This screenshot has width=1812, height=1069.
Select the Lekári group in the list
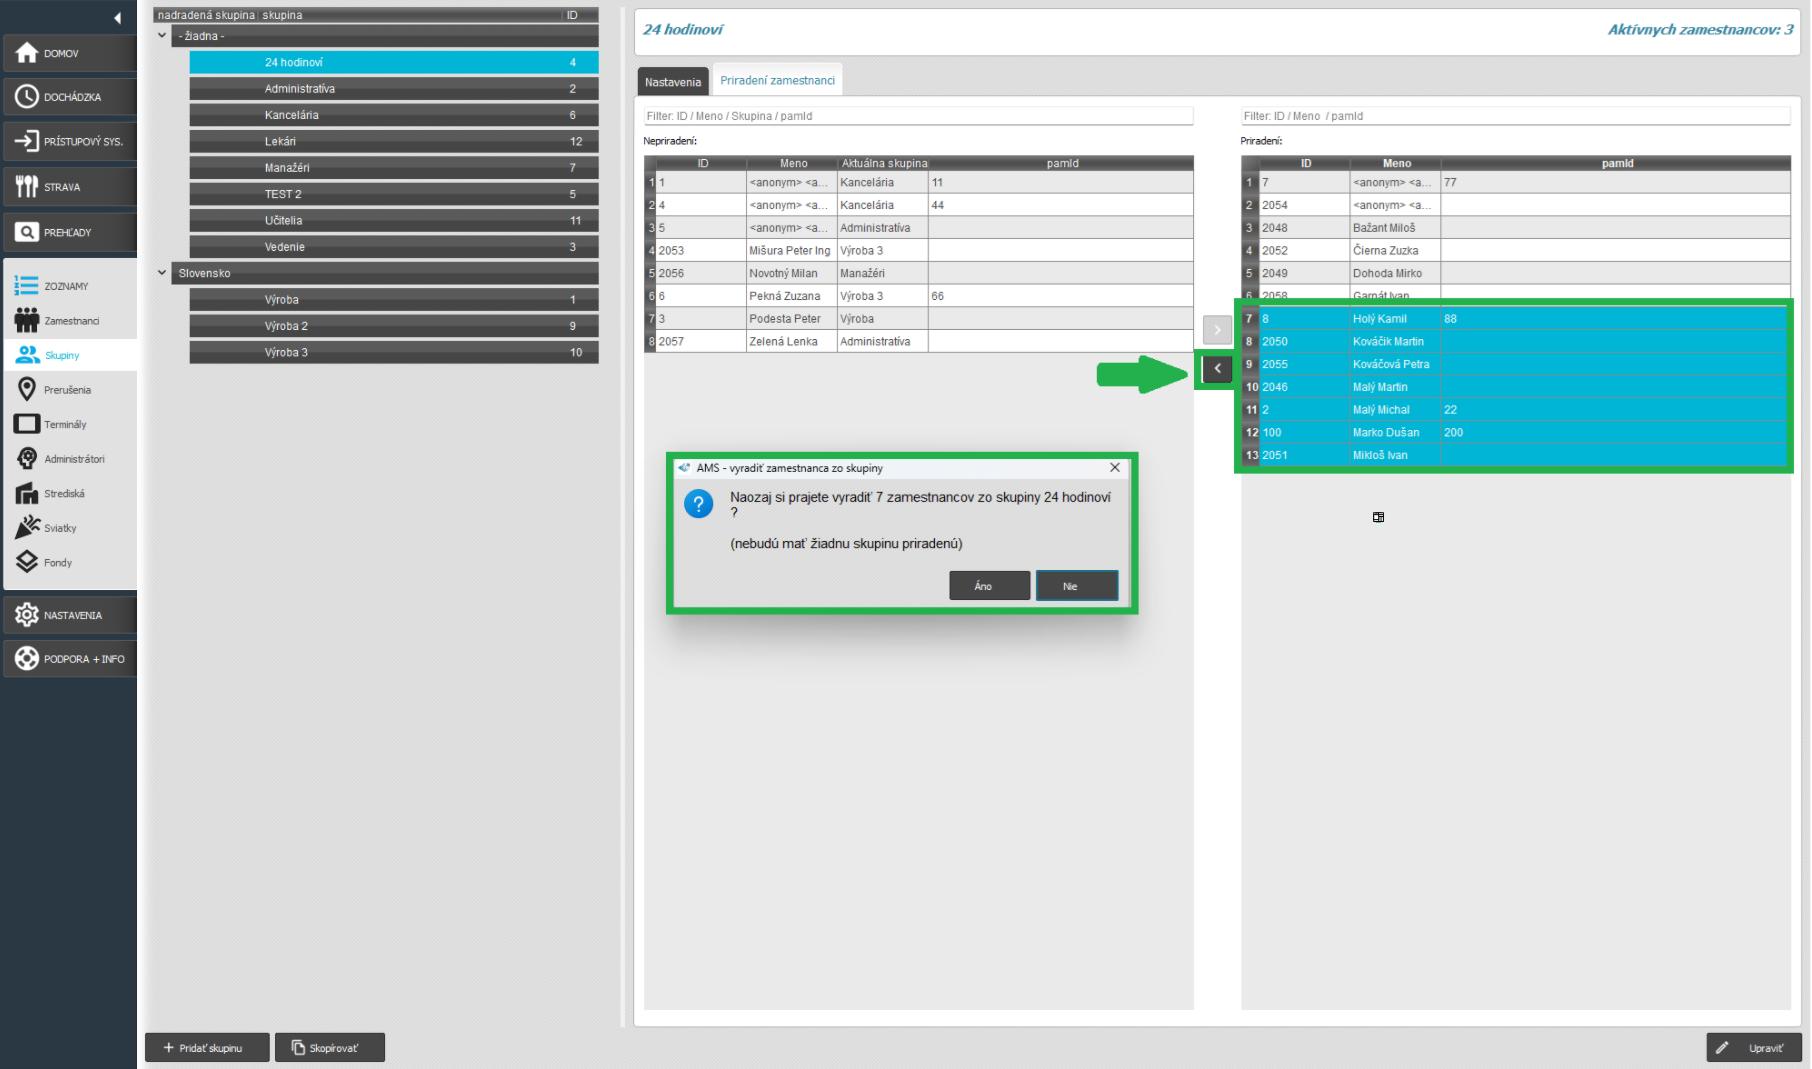pos(393,142)
